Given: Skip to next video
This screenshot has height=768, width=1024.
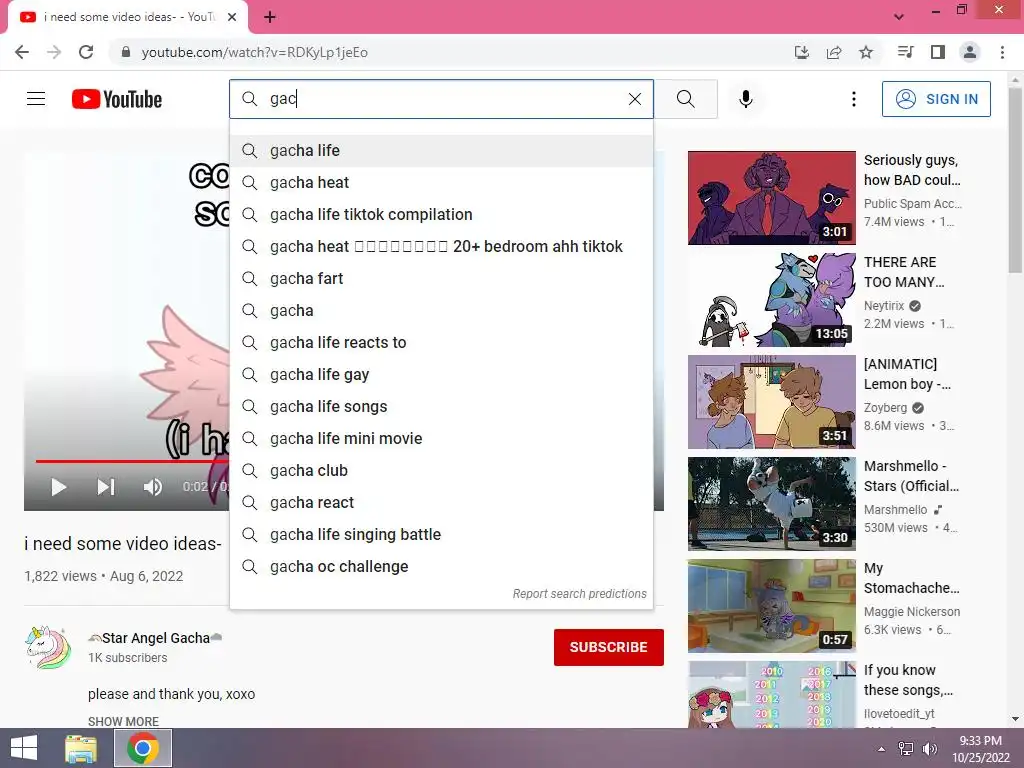Looking at the screenshot, I should click(x=106, y=487).
